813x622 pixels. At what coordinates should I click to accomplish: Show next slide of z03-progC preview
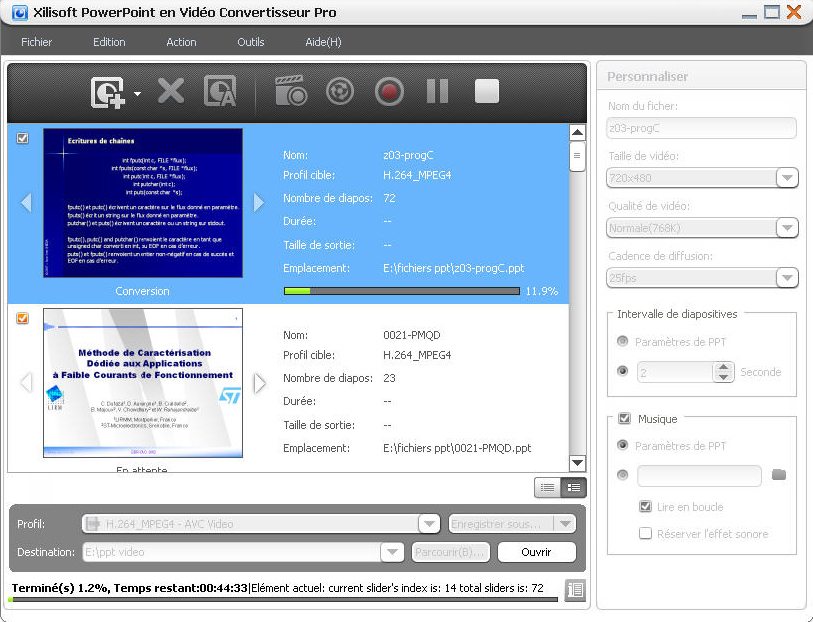[x=259, y=202]
